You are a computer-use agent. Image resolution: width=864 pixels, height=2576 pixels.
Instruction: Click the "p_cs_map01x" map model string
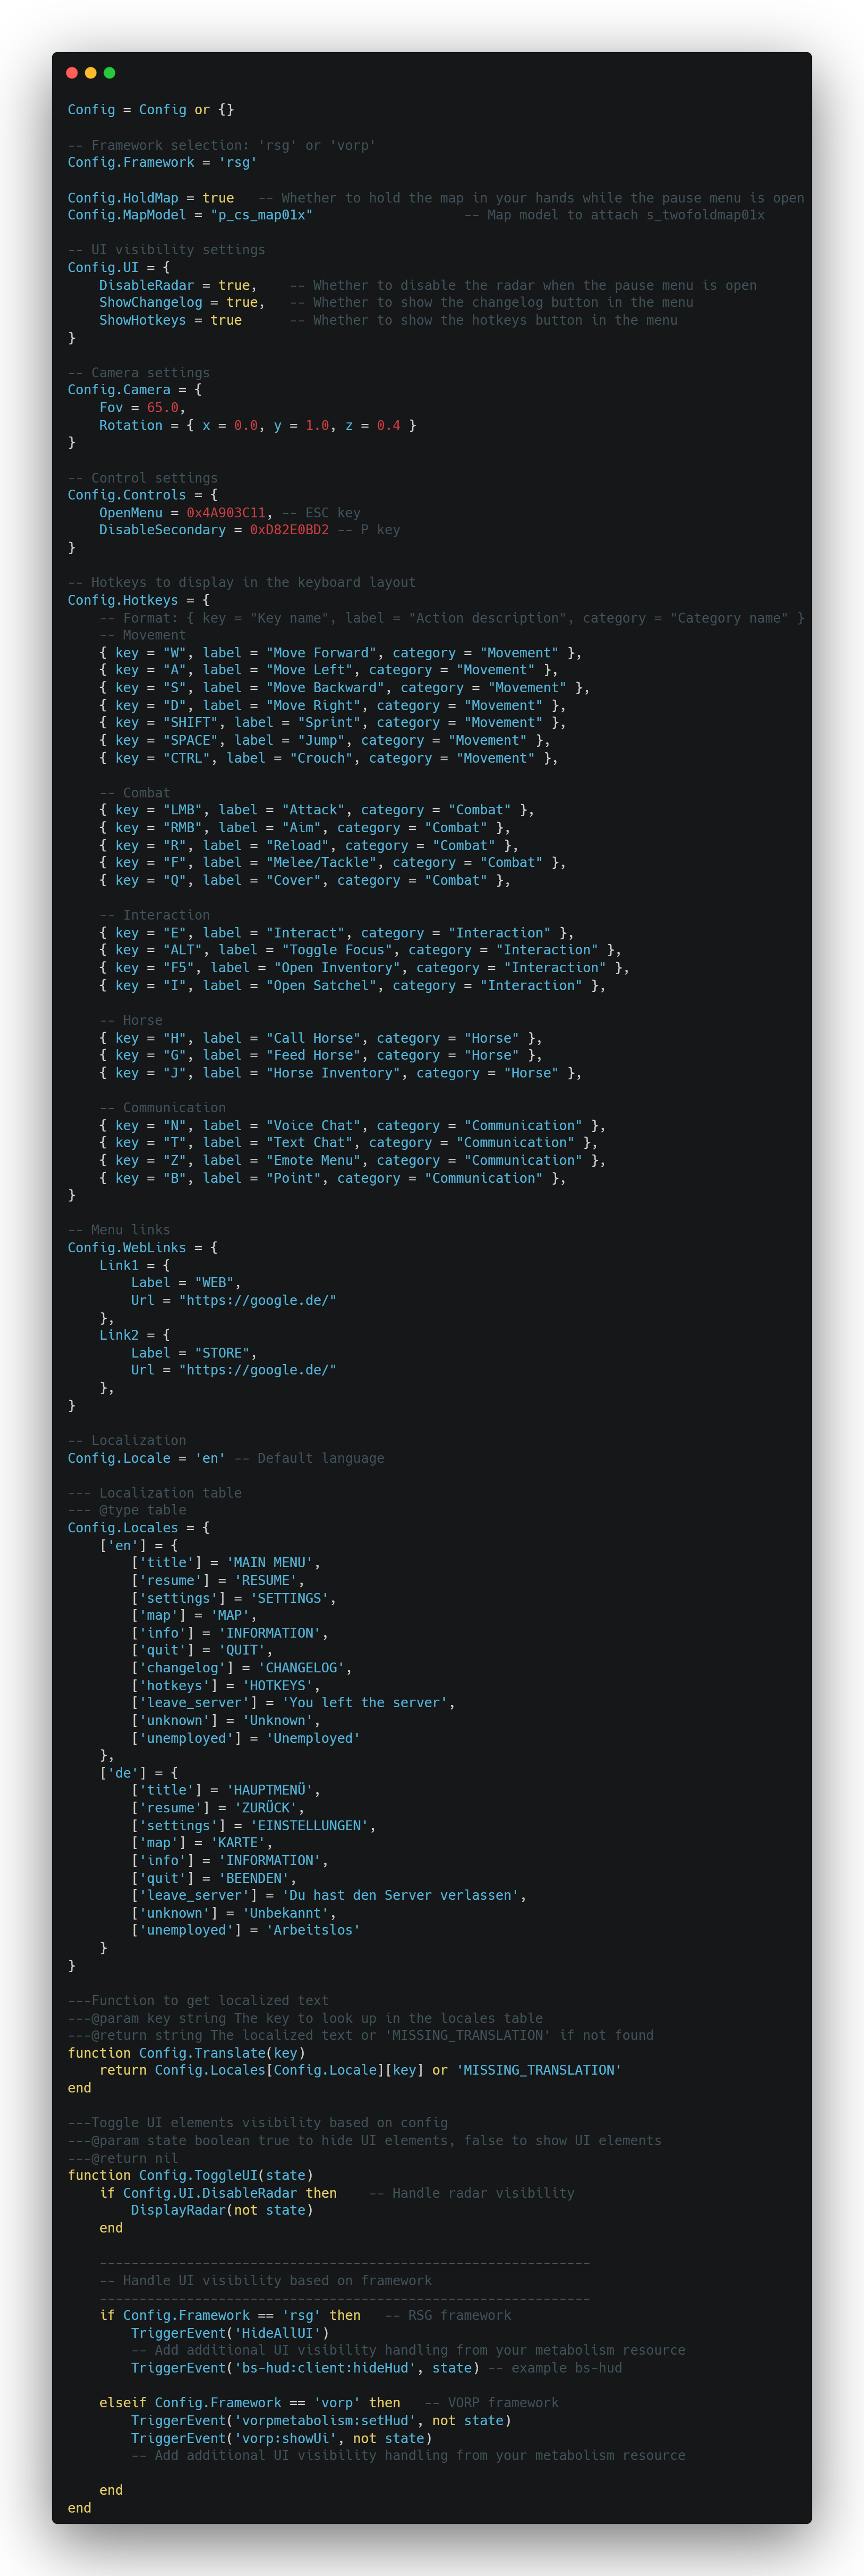click(x=261, y=215)
